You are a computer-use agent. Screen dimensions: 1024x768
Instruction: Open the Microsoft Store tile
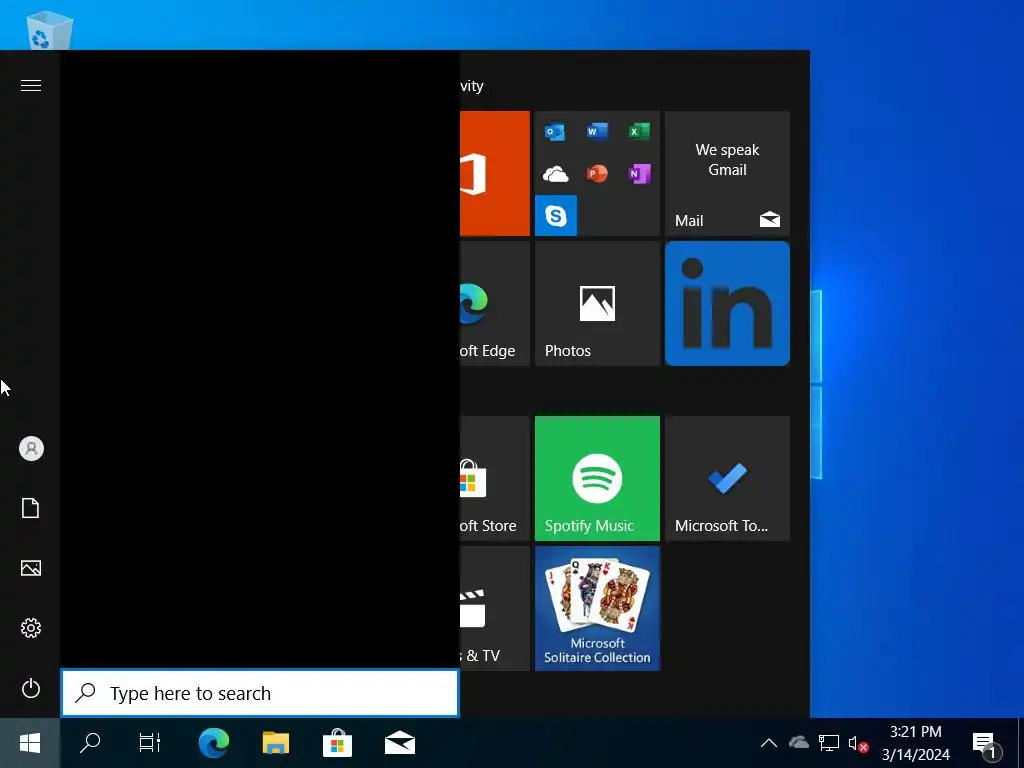click(494, 478)
